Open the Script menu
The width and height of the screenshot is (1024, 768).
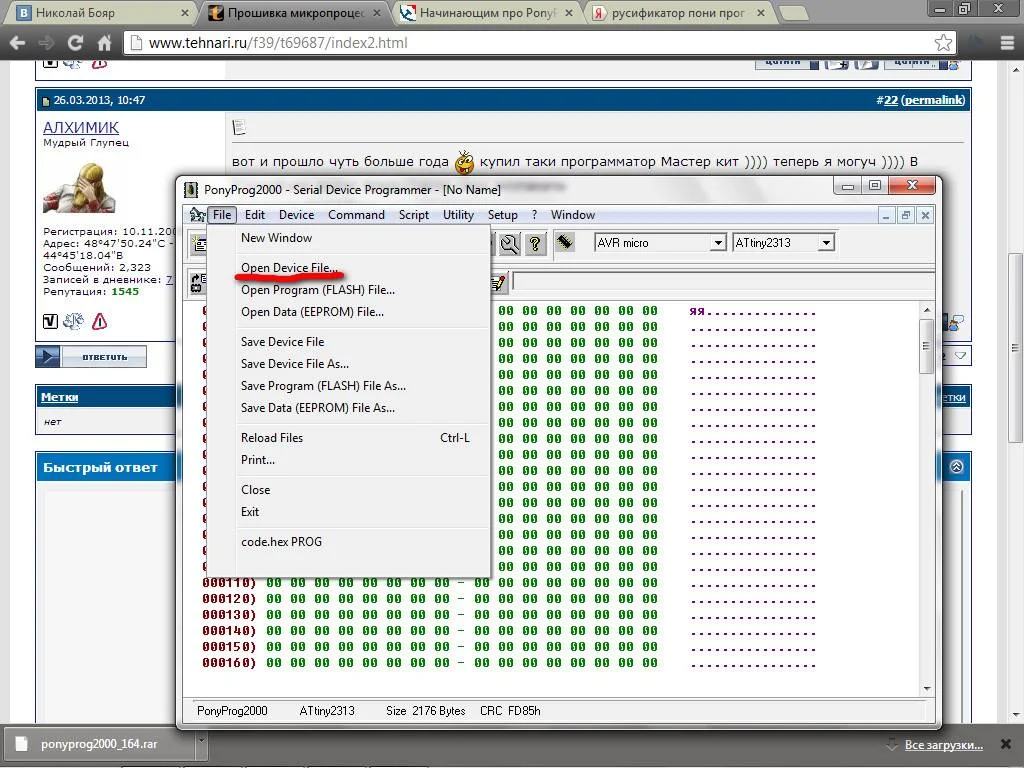[x=413, y=215]
